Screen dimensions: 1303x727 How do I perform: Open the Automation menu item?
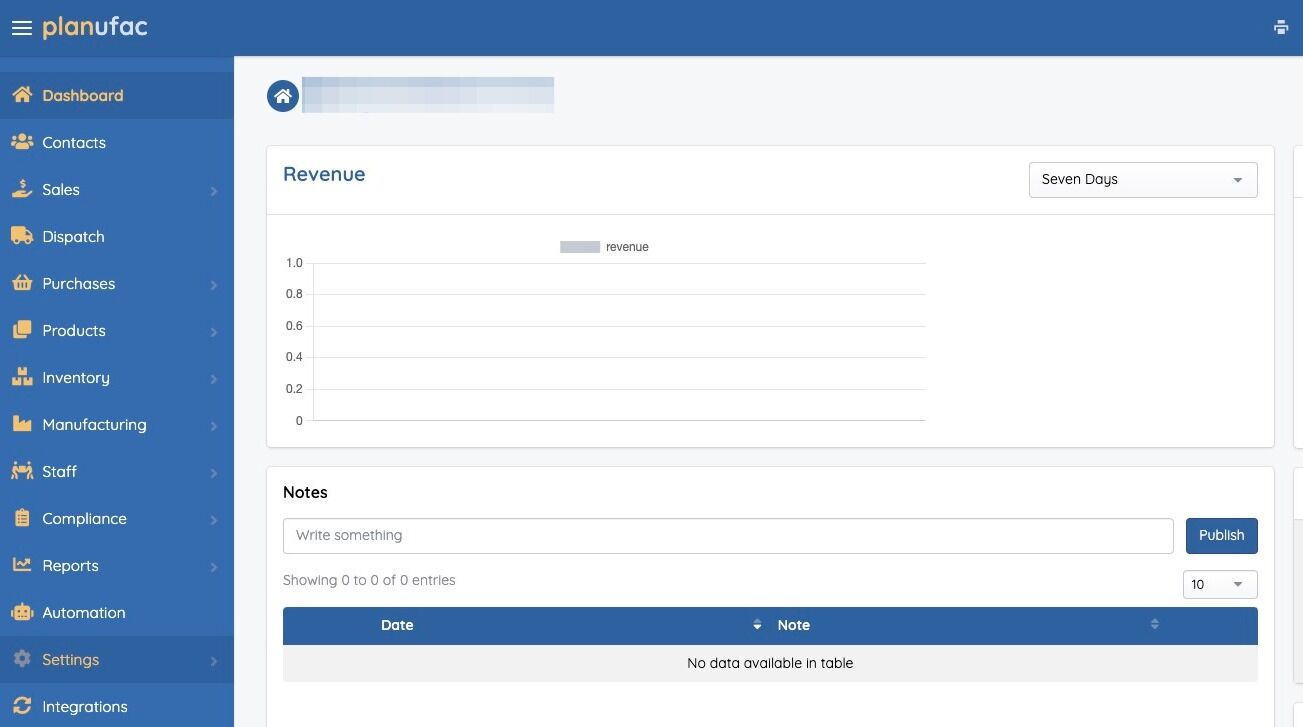pos(117,612)
